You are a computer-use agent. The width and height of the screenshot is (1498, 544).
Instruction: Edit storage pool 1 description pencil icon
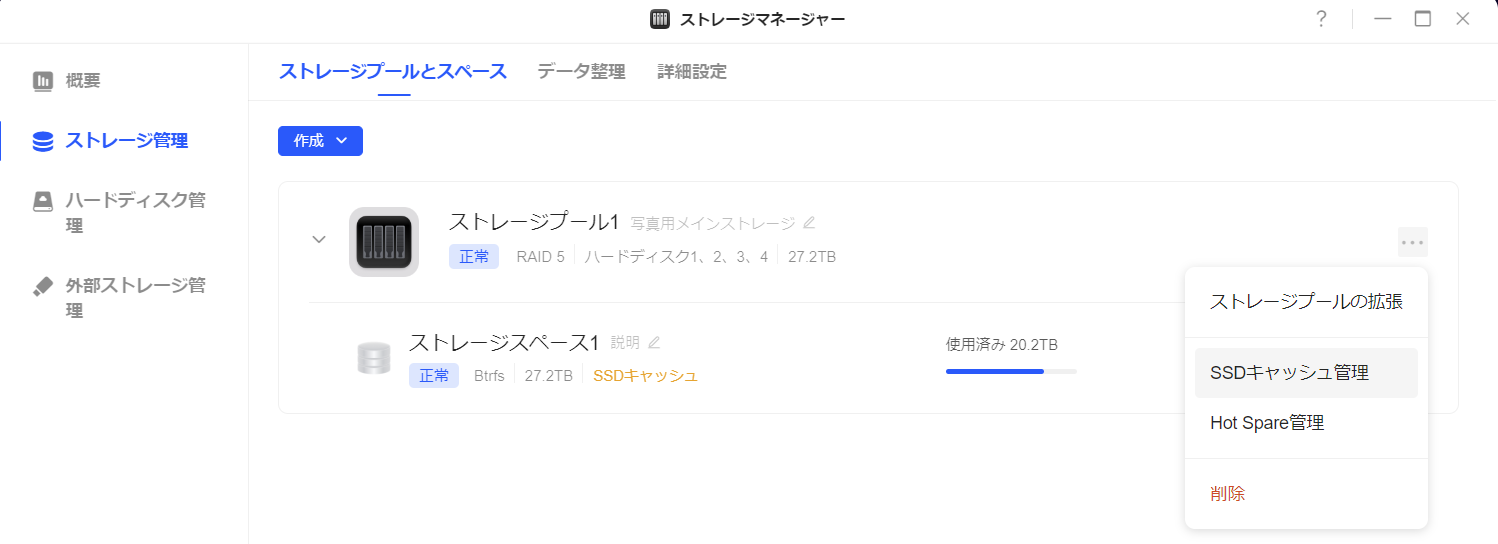[x=809, y=222]
